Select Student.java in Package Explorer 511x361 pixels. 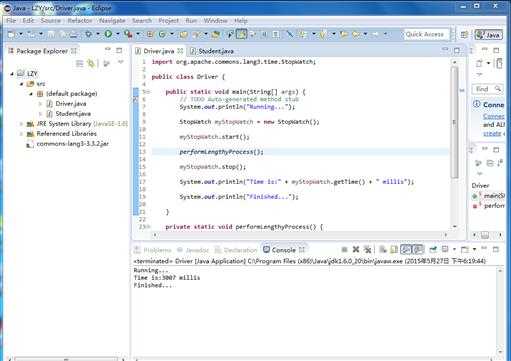(73, 114)
